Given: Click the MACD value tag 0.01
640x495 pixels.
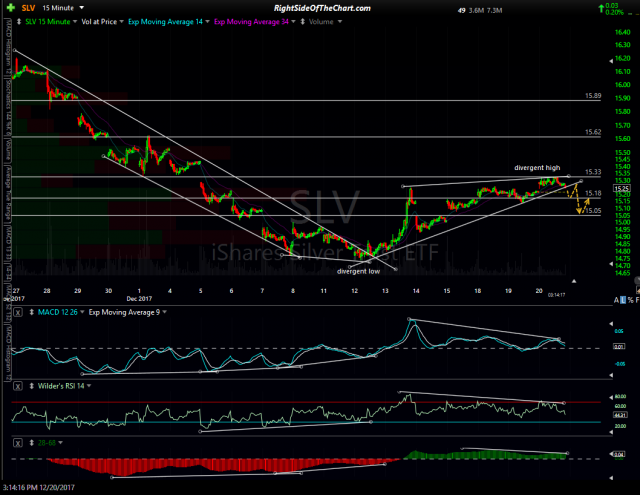Looking at the screenshot, I should 618,346.
